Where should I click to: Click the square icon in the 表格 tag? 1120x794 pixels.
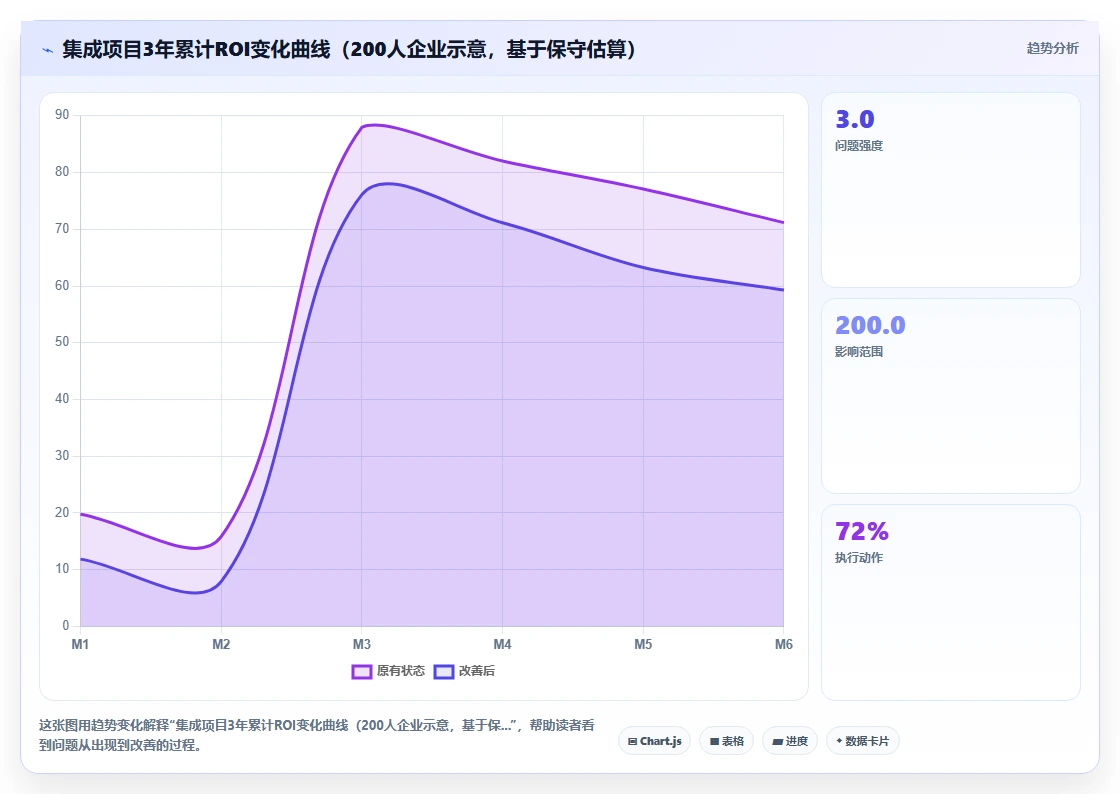(714, 742)
